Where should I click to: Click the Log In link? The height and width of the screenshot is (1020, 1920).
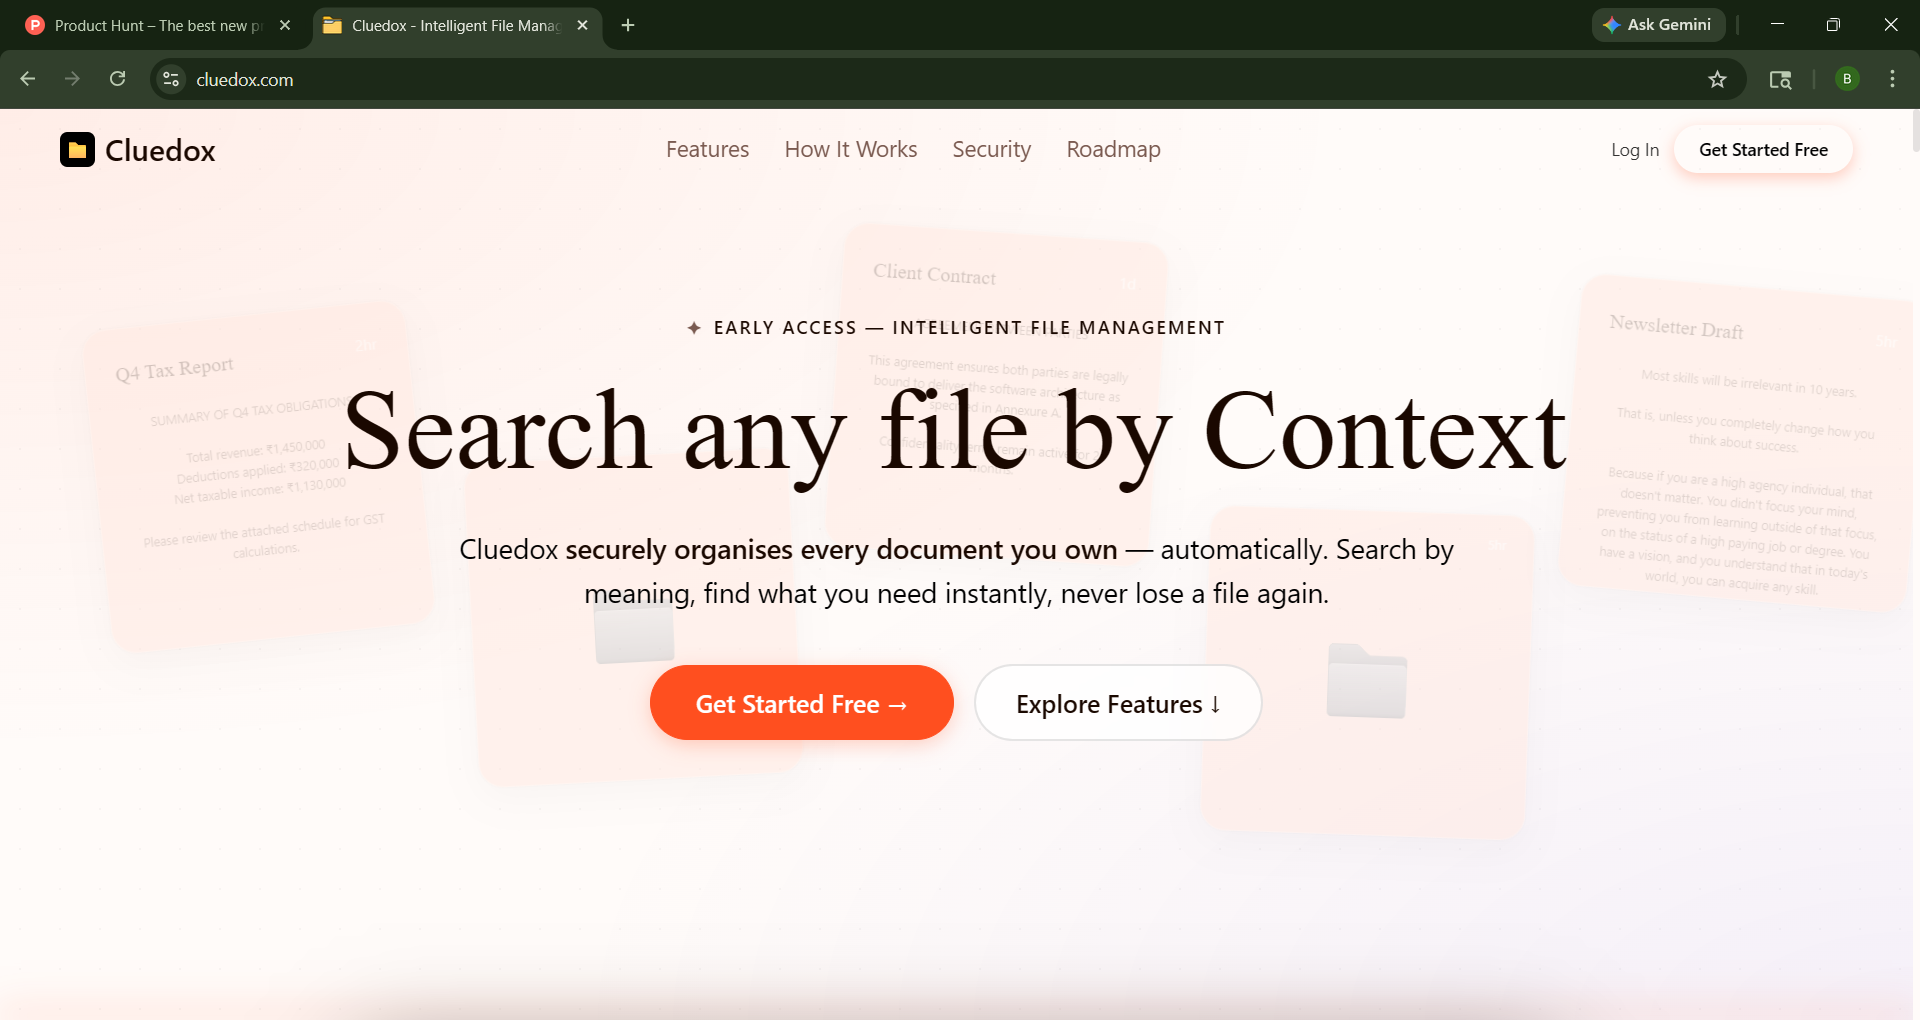1634,150
